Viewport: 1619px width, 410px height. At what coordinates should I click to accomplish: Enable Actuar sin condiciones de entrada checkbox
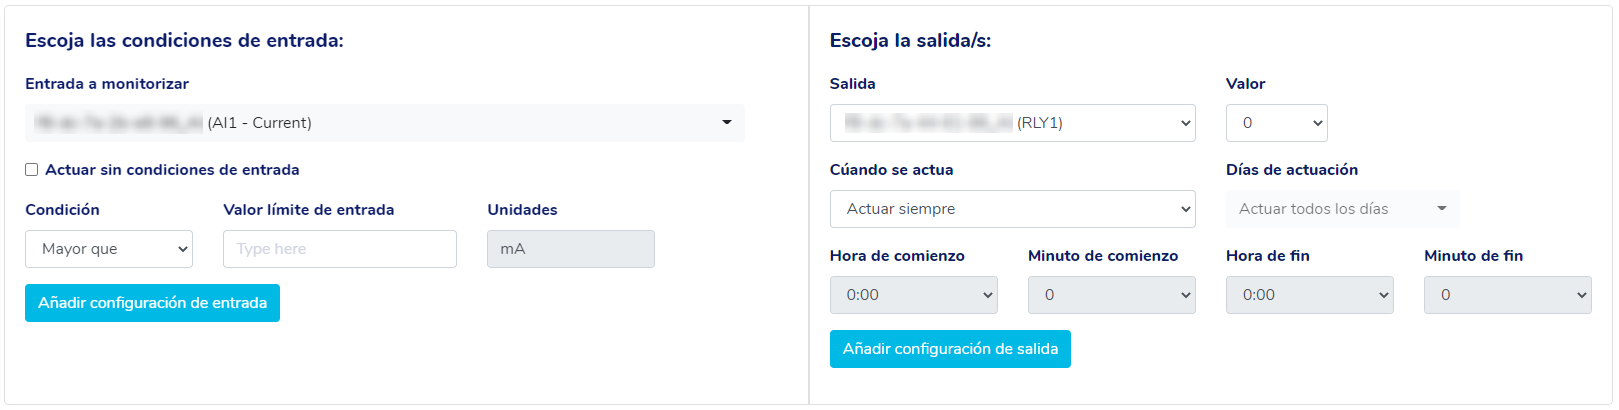coord(32,170)
